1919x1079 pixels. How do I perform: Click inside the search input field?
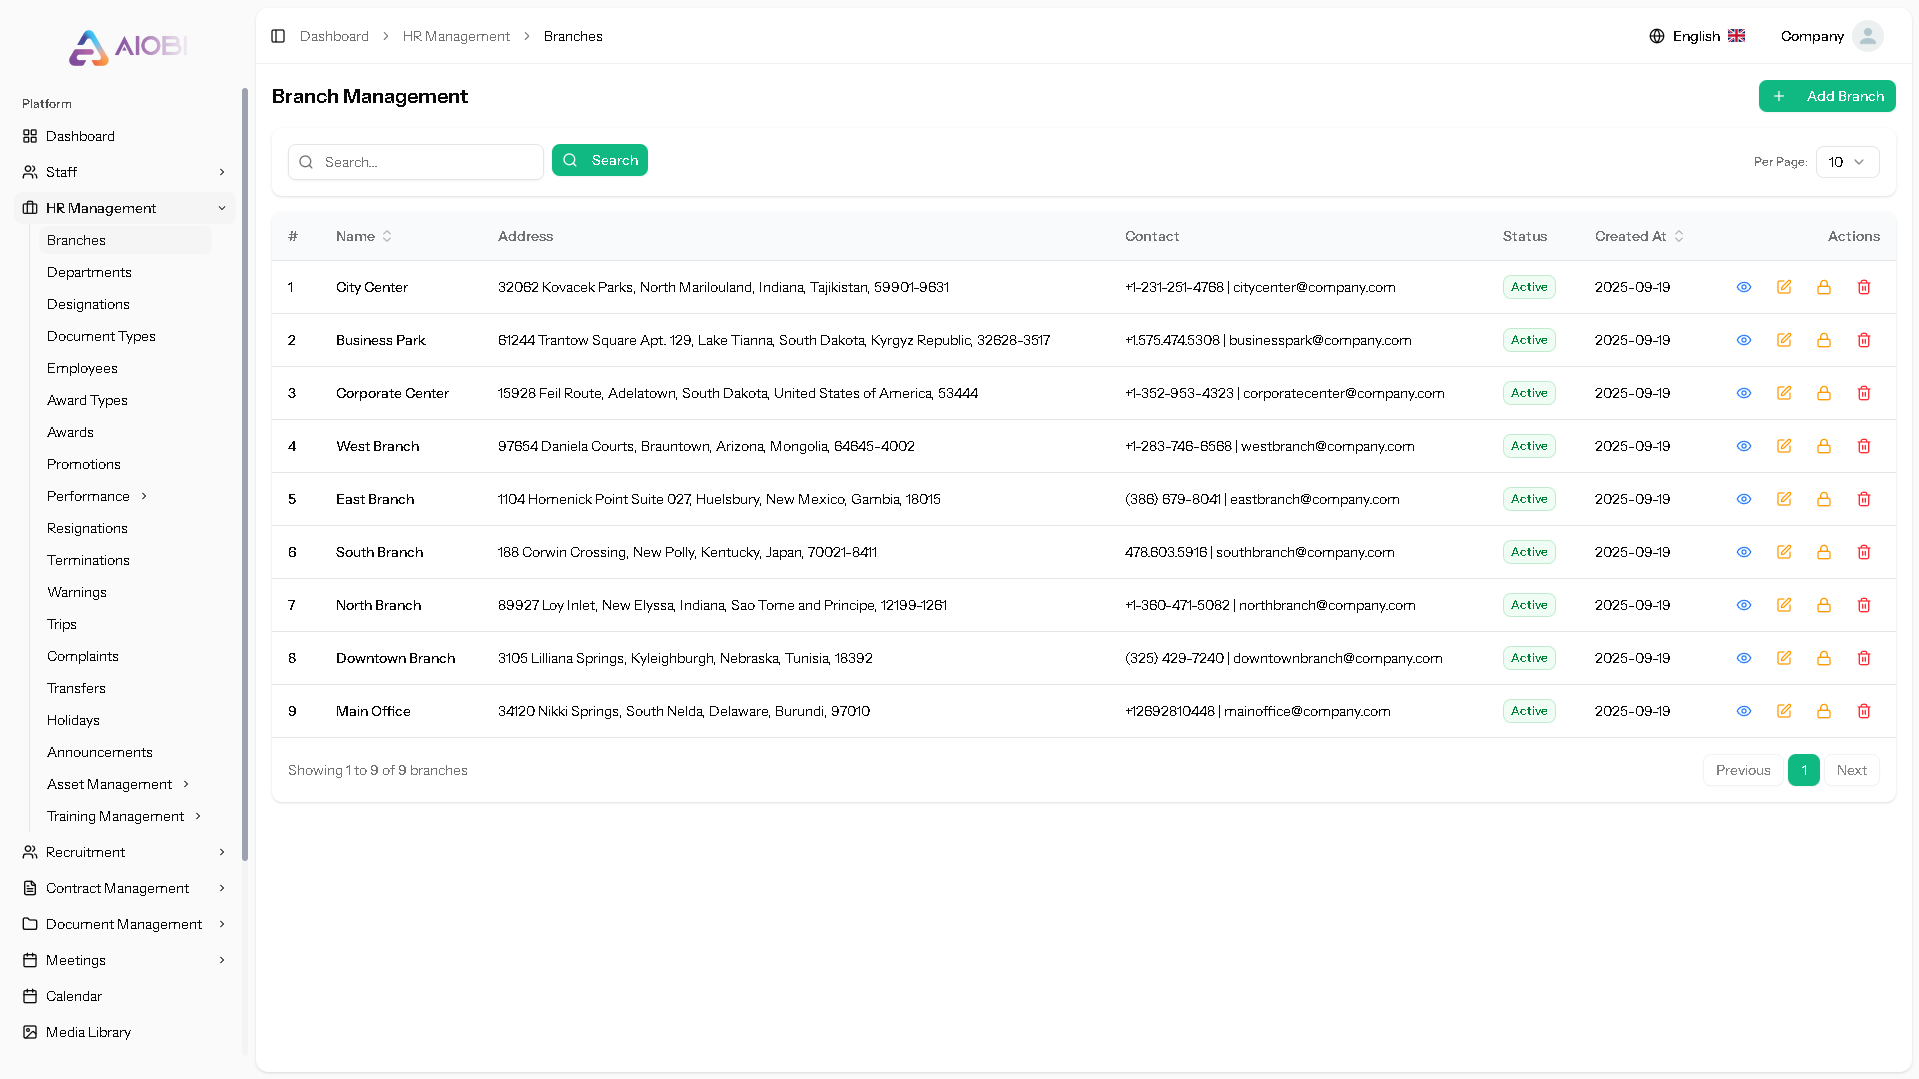[x=415, y=161]
